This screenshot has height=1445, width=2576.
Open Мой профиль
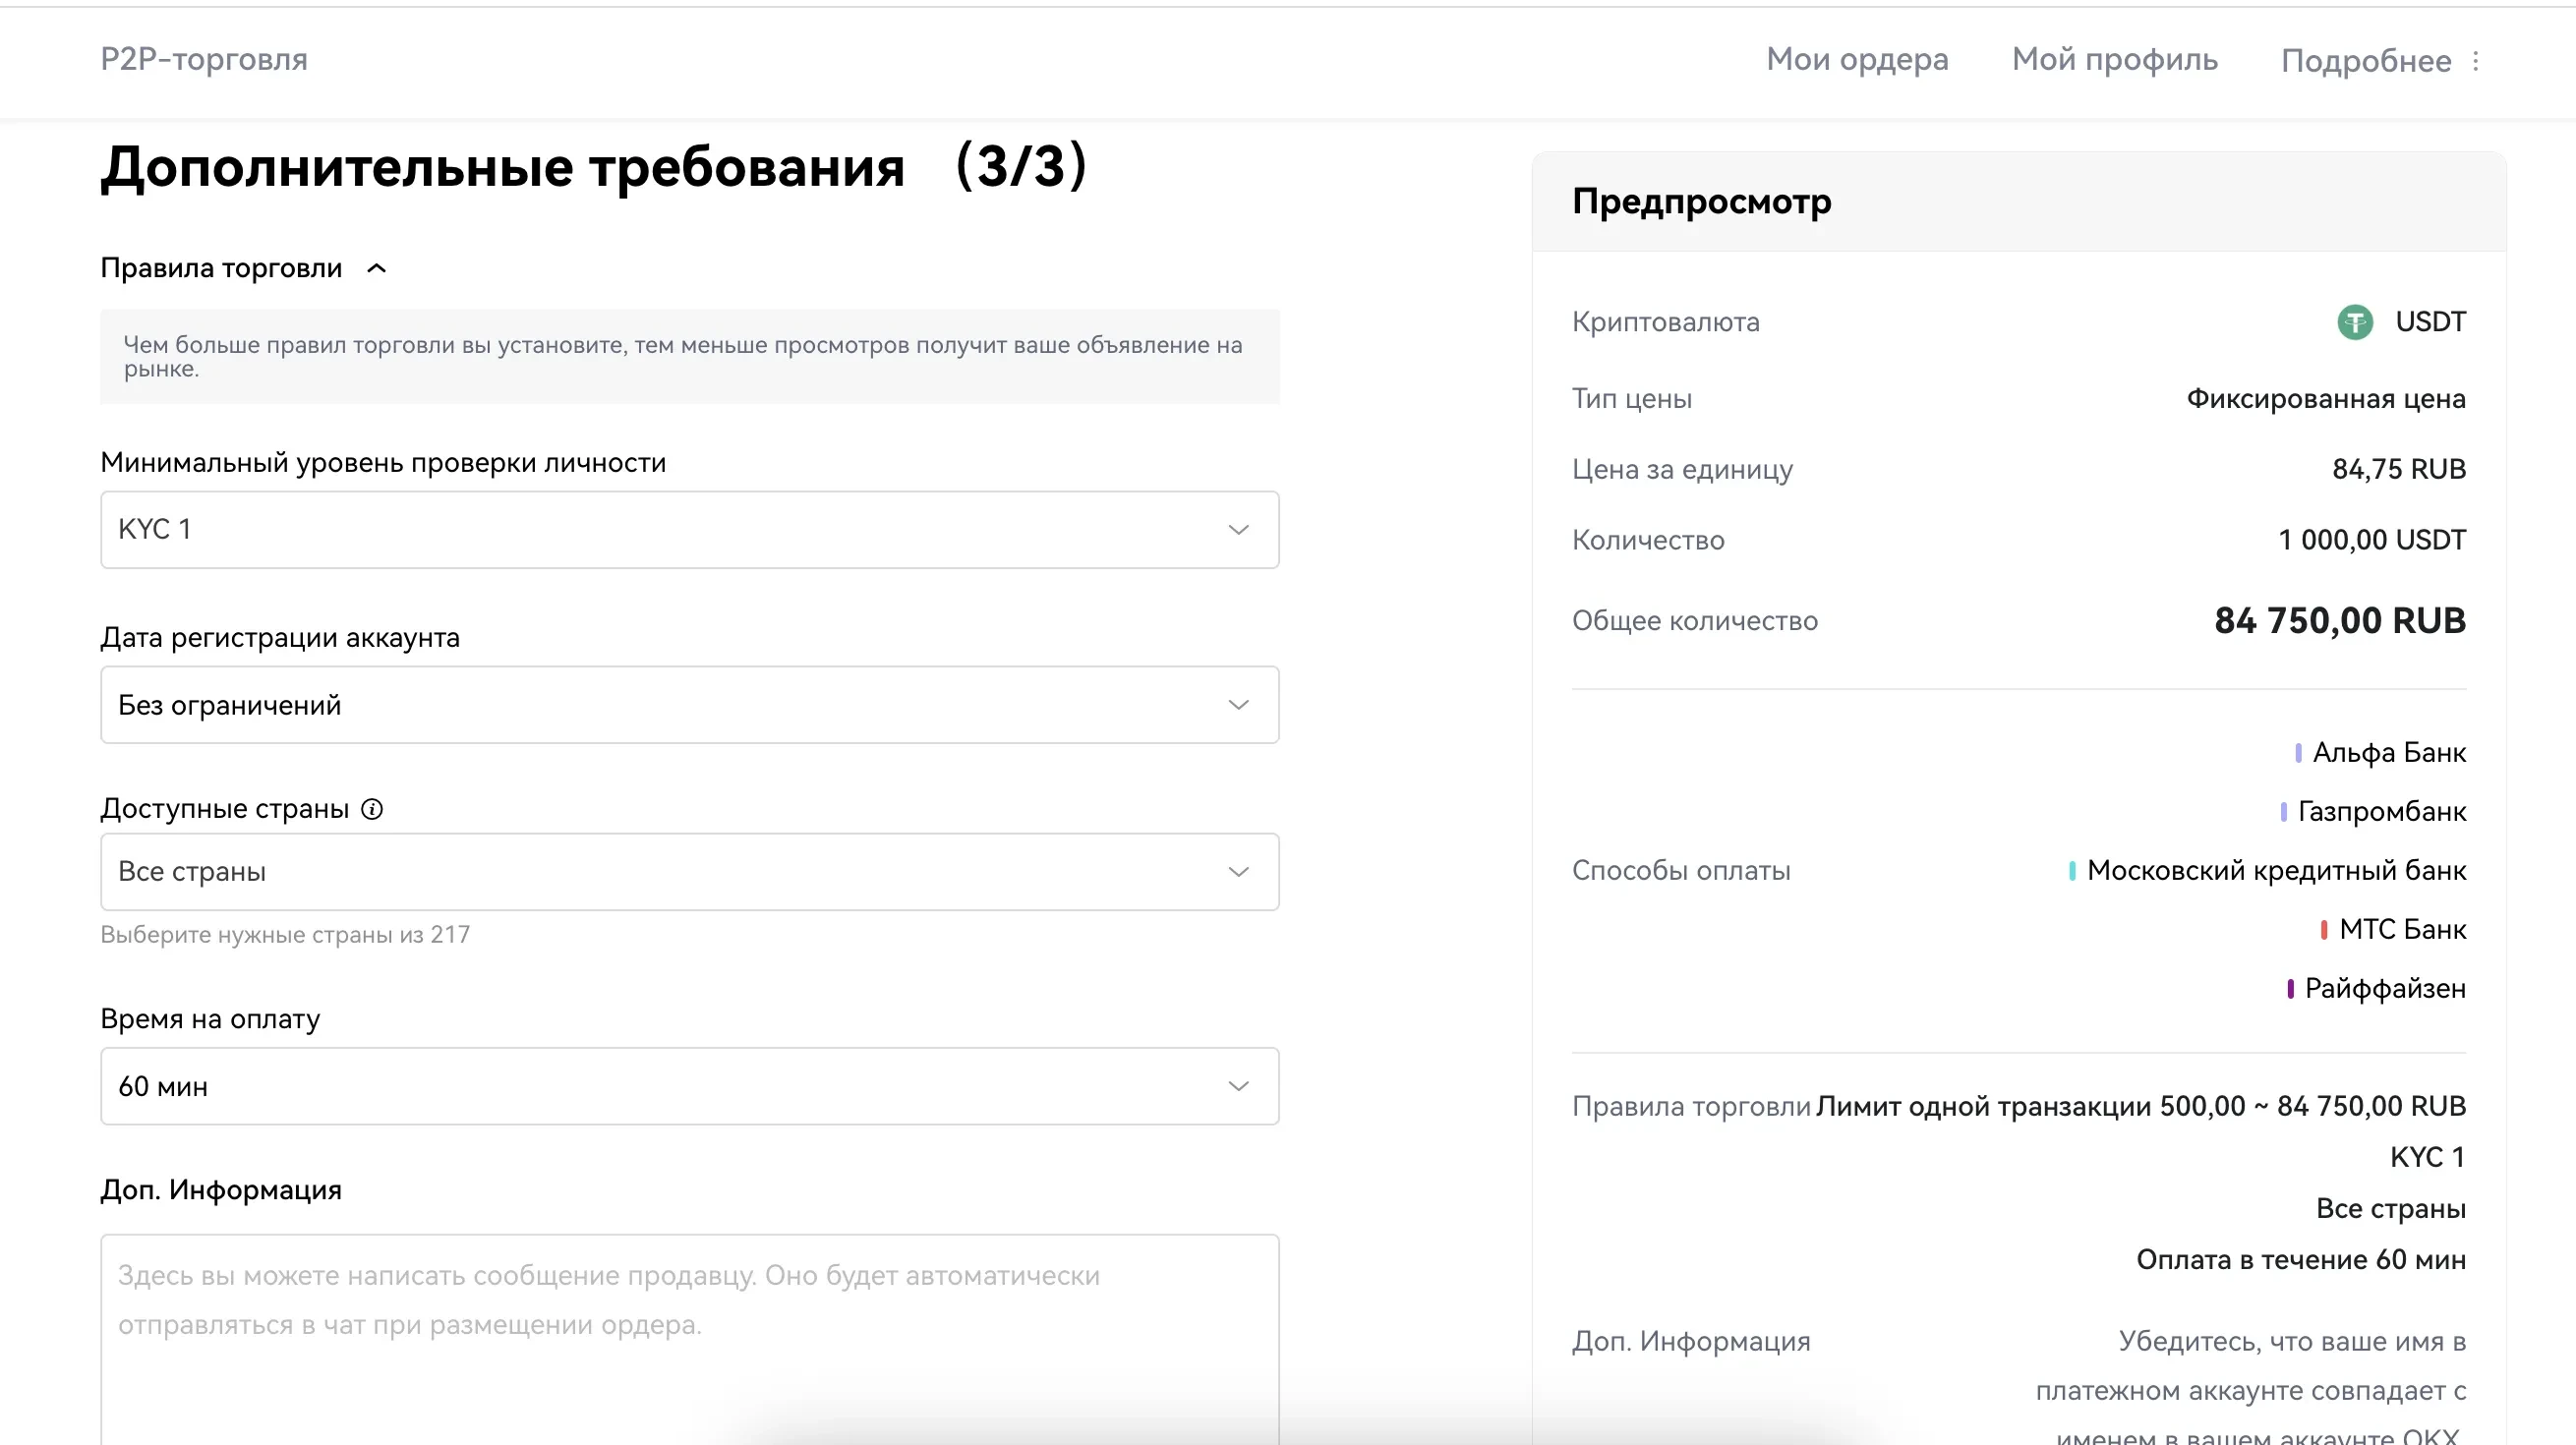pos(2114,60)
